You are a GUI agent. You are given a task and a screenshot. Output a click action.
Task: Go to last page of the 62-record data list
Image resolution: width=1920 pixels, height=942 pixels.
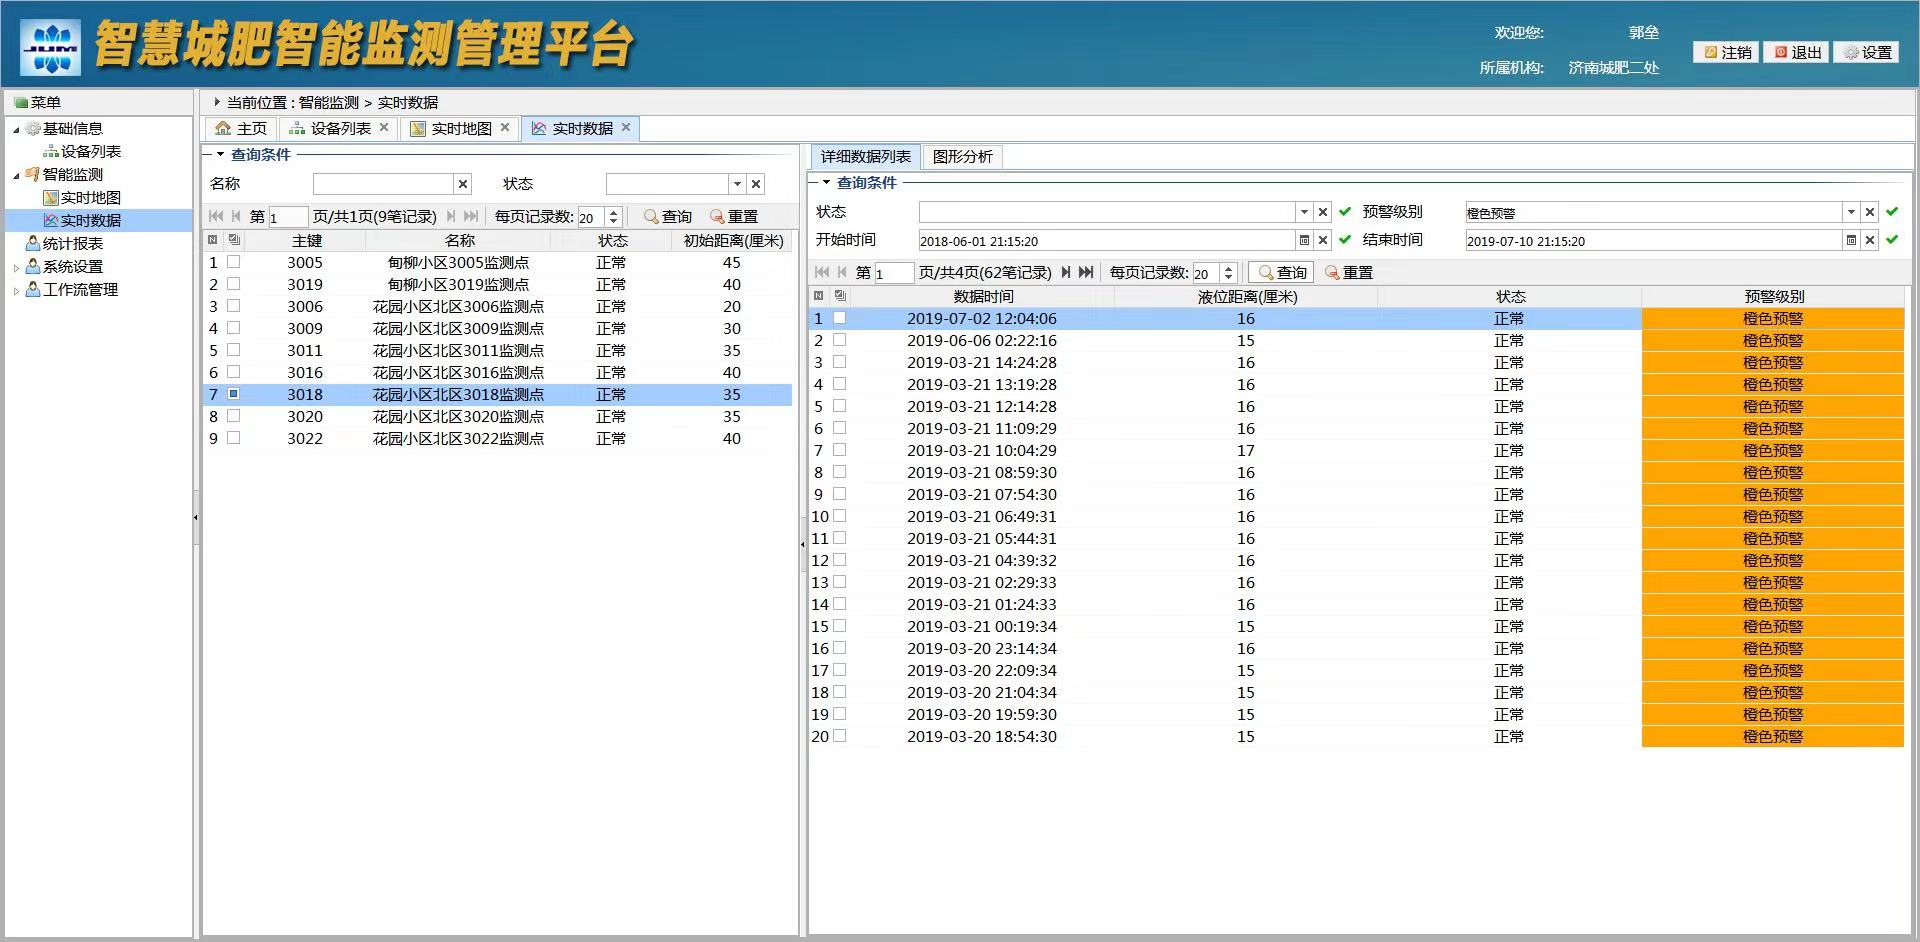[1086, 272]
